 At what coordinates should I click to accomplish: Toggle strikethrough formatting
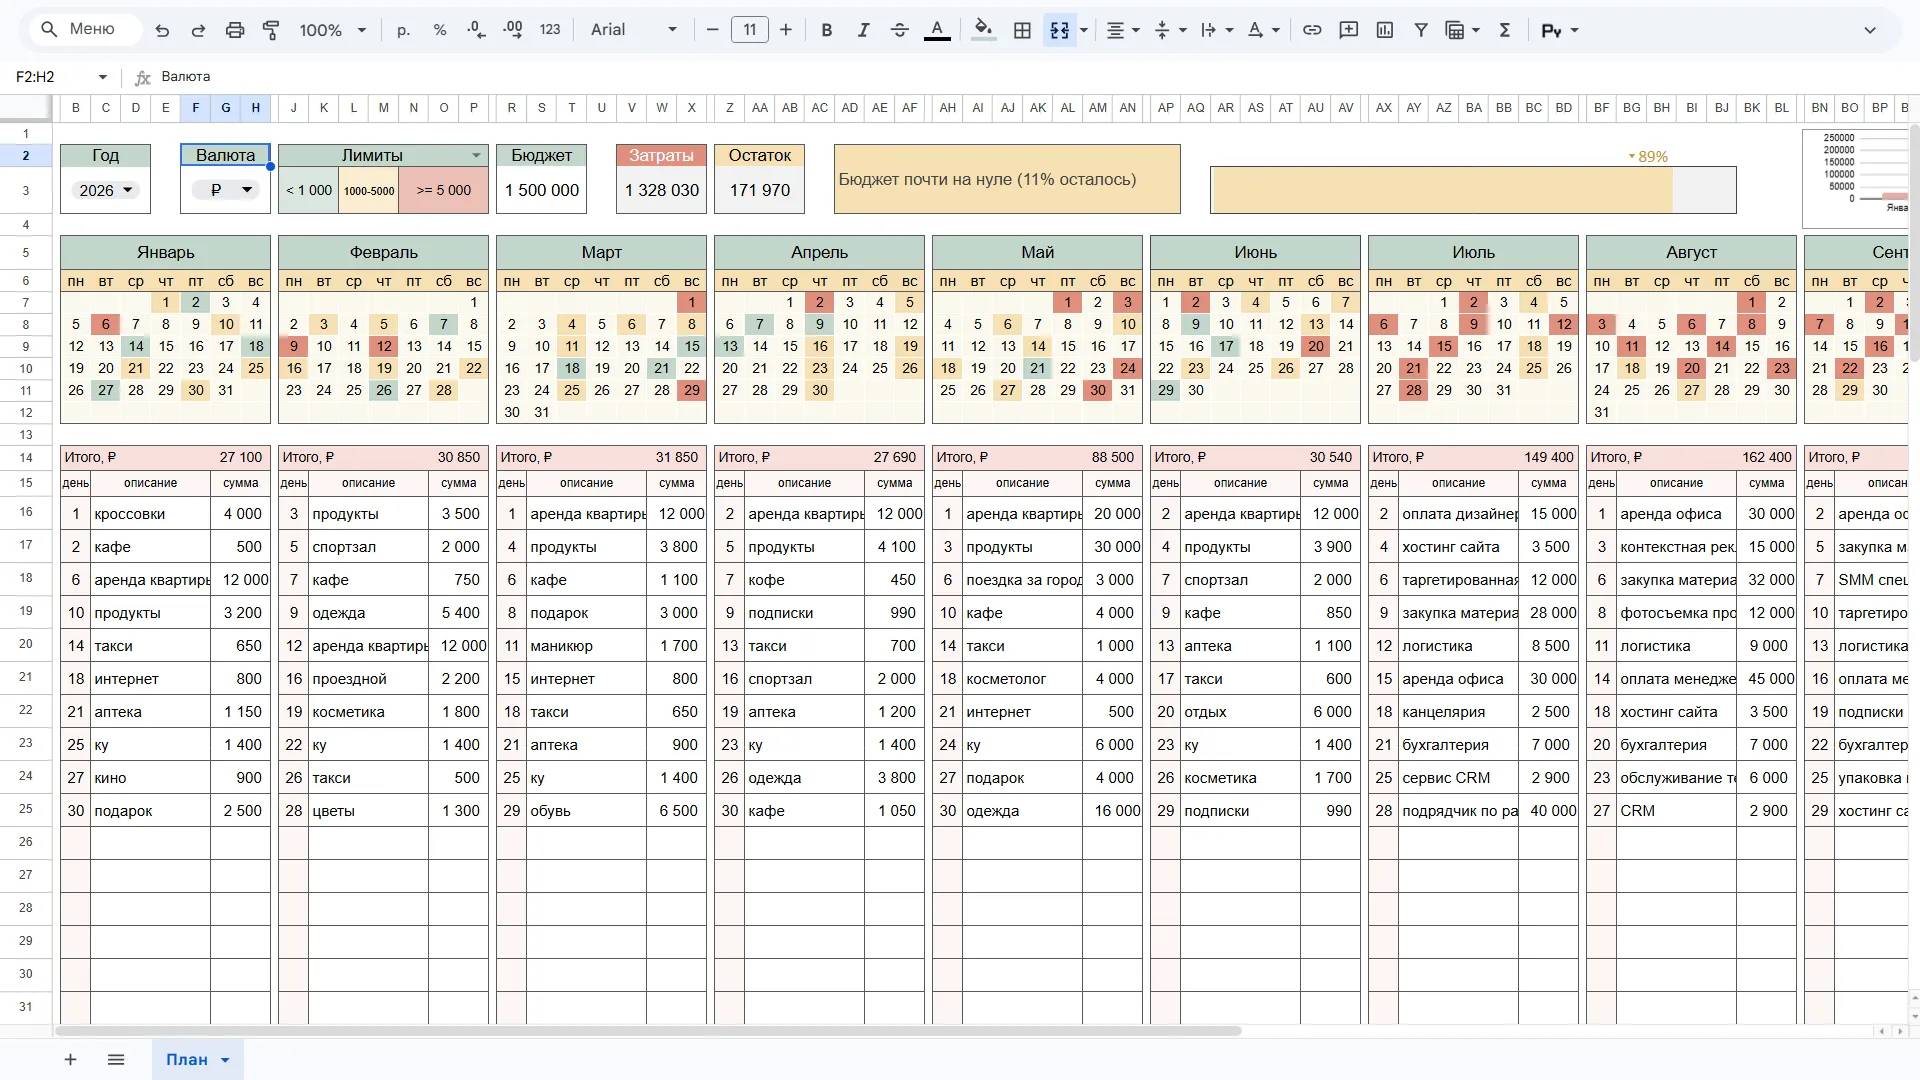900,30
